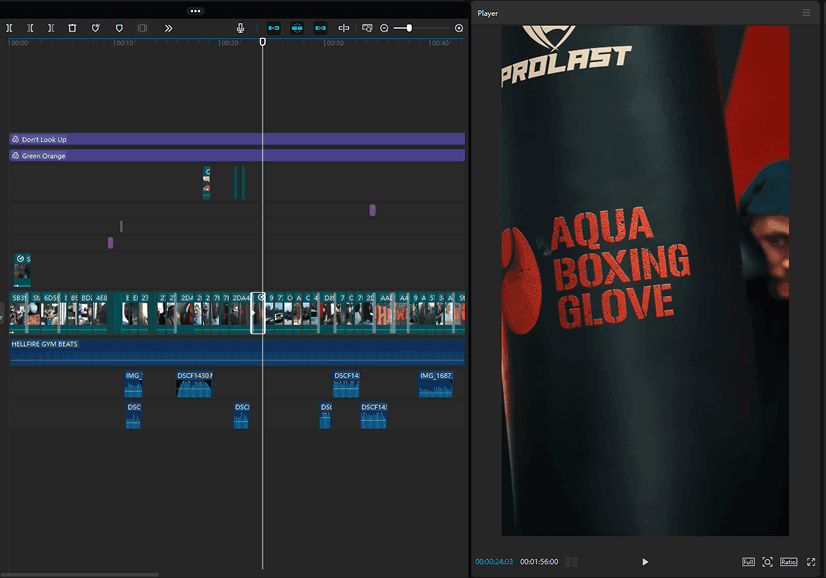Click the player zoom/focus icon
Image resolution: width=826 pixels, height=578 pixels.
[x=768, y=562]
